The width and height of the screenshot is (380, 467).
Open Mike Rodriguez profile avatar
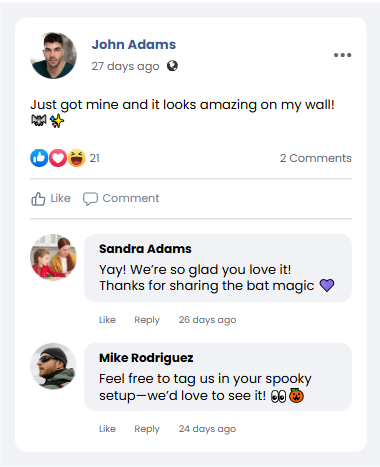tap(53, 366)
